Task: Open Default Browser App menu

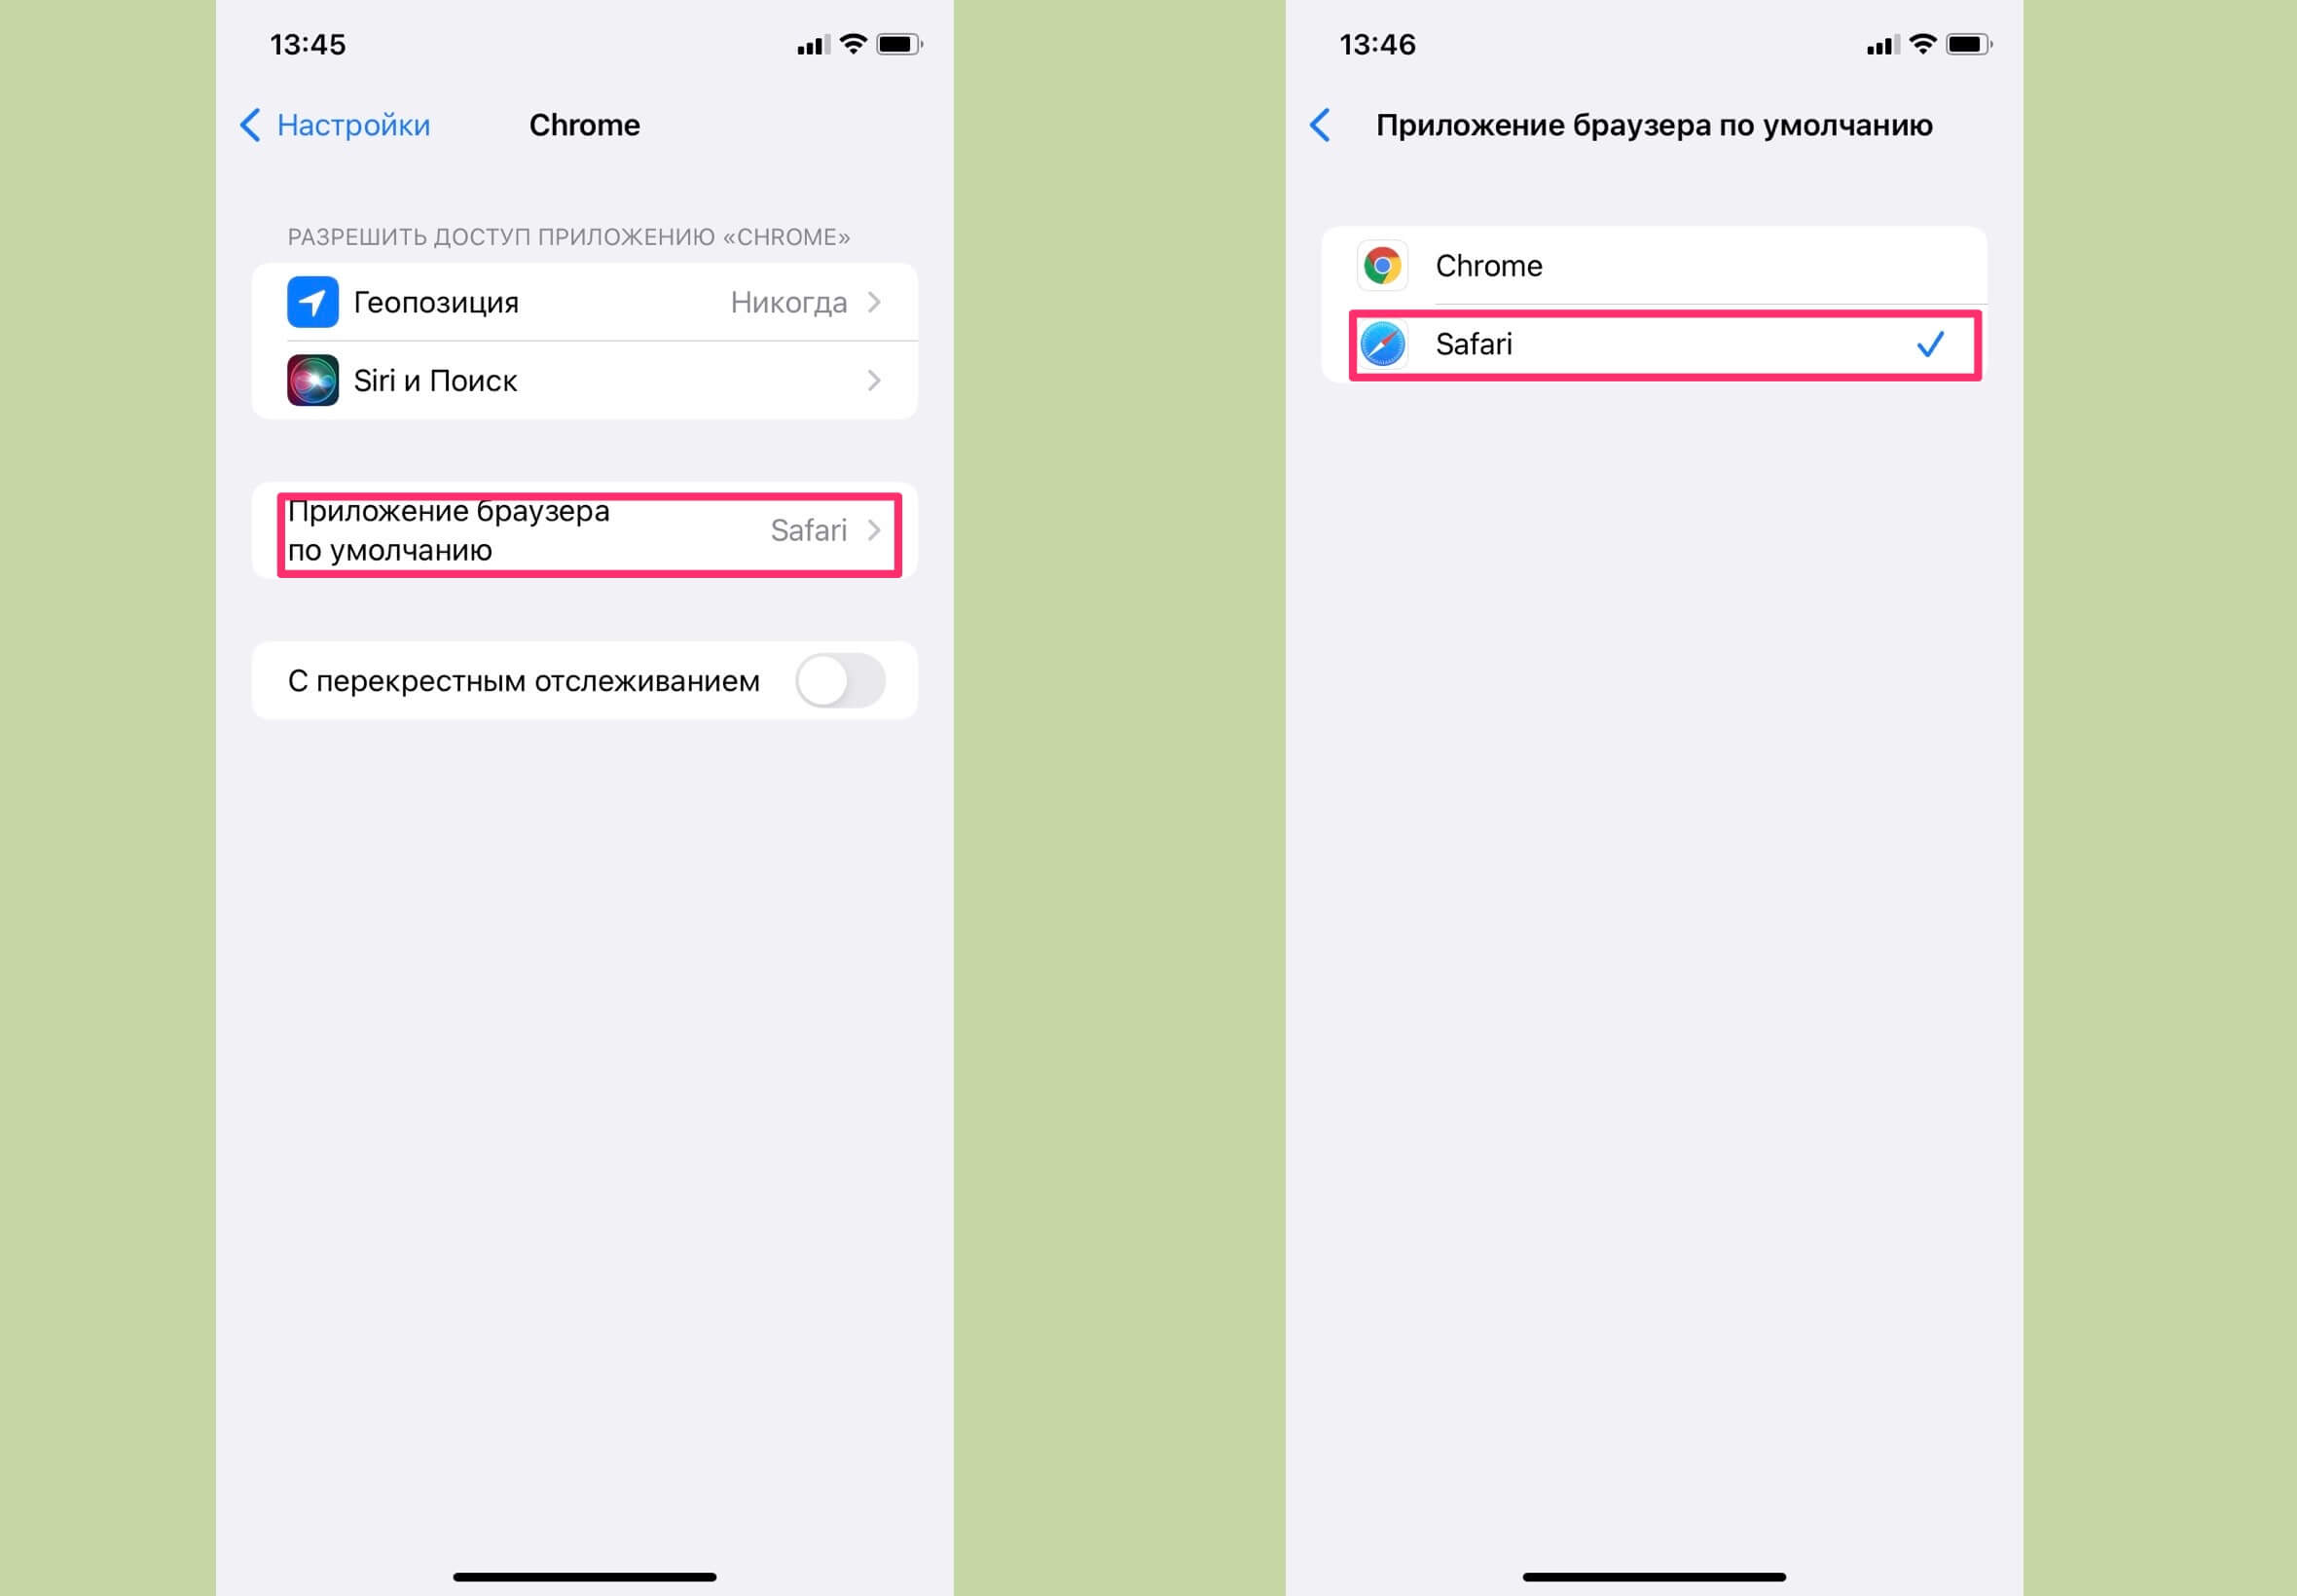Action: pos(585,532)
